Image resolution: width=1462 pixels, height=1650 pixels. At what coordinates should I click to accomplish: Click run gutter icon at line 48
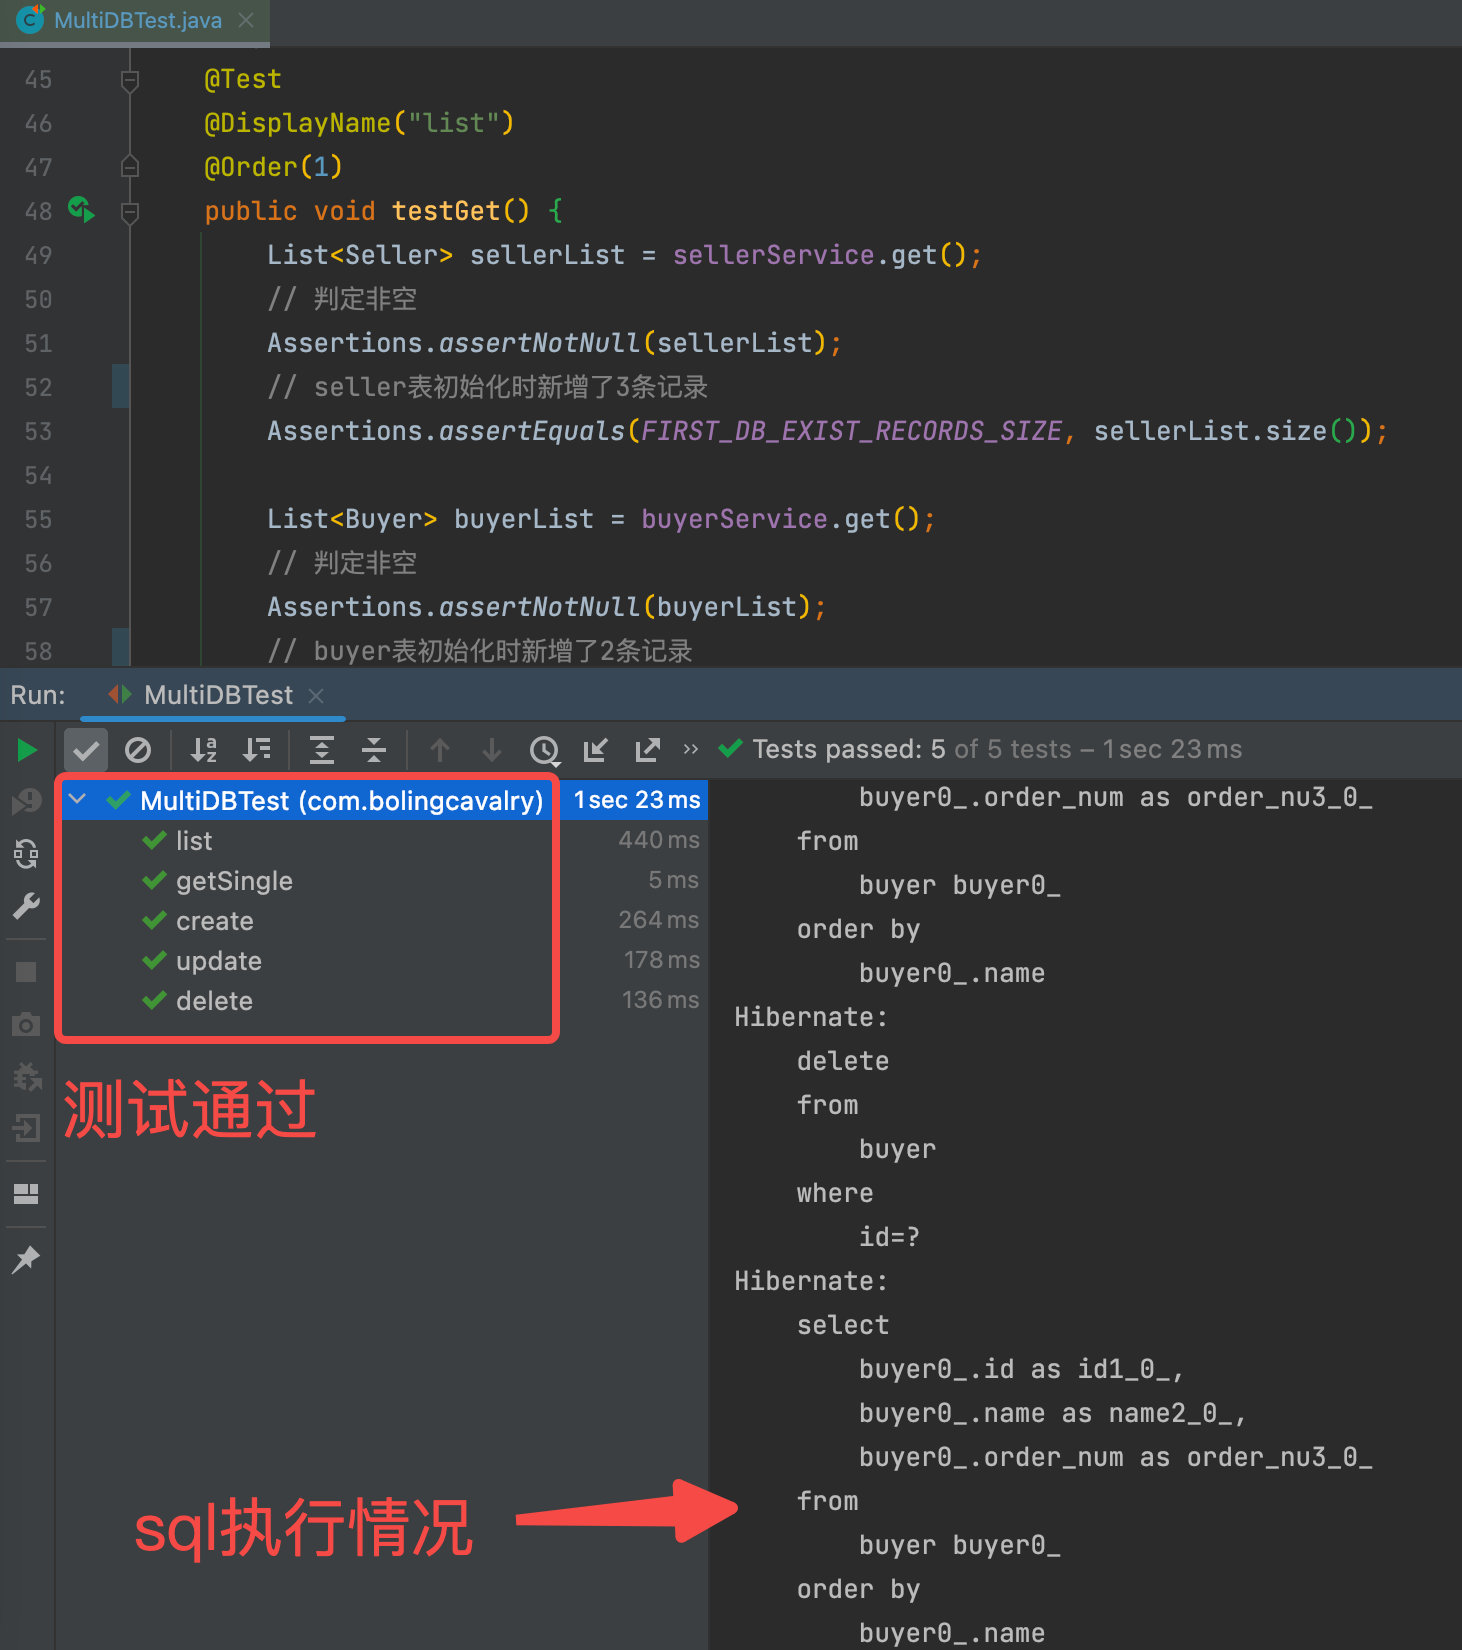click(x=81, y=209)
